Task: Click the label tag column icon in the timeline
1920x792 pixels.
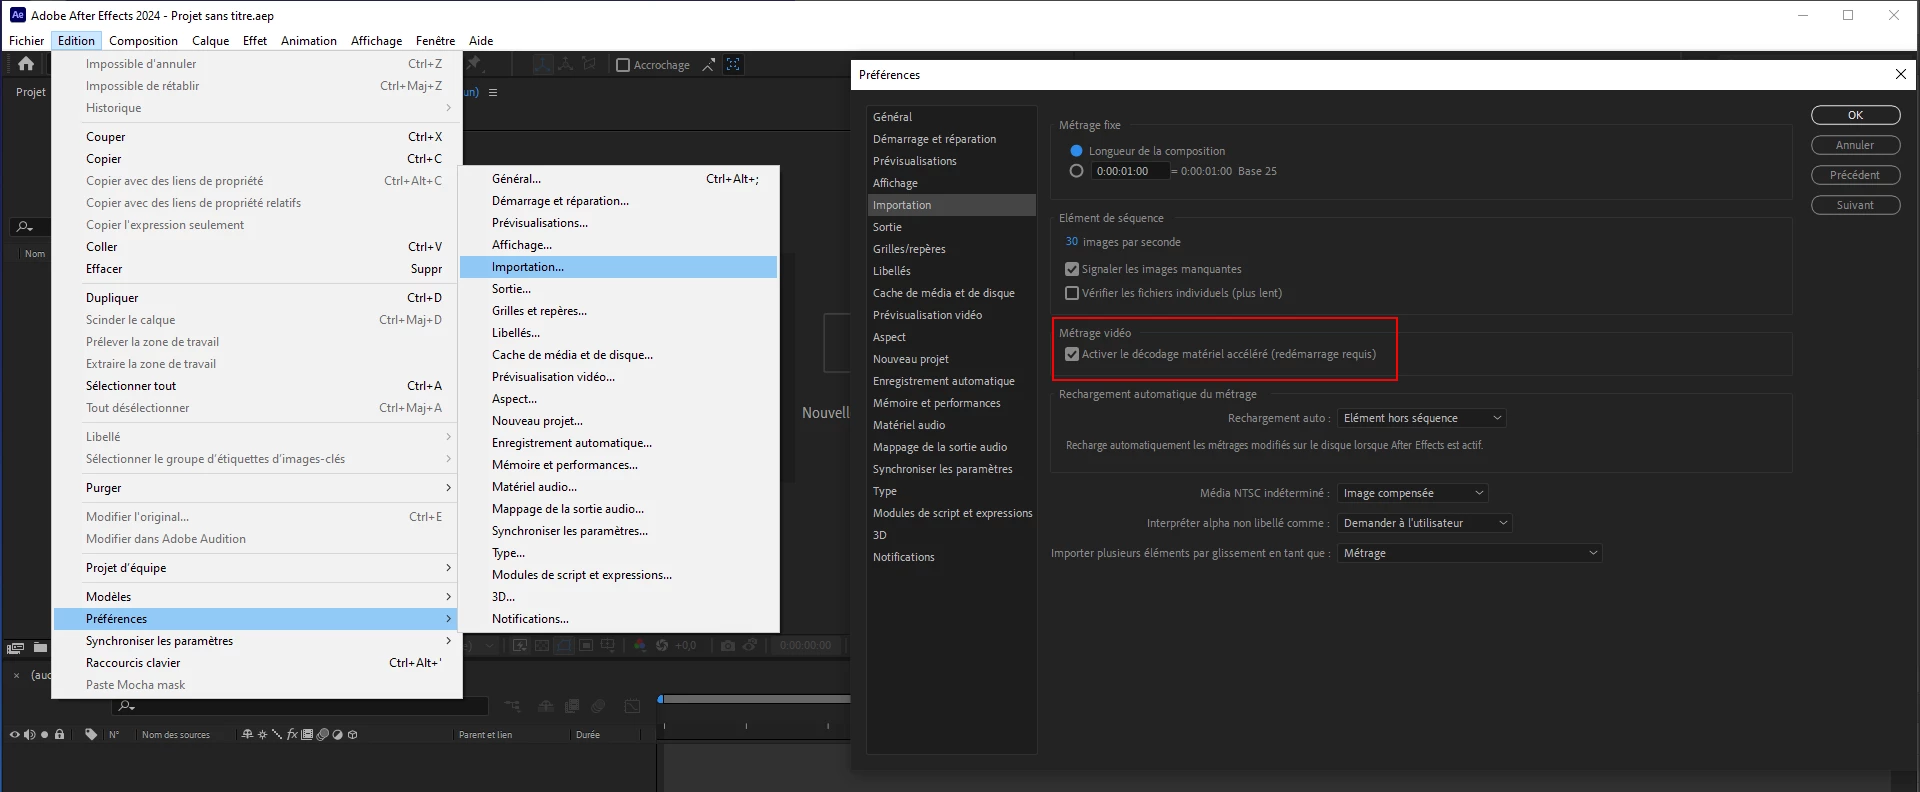Action: point(91,734)
